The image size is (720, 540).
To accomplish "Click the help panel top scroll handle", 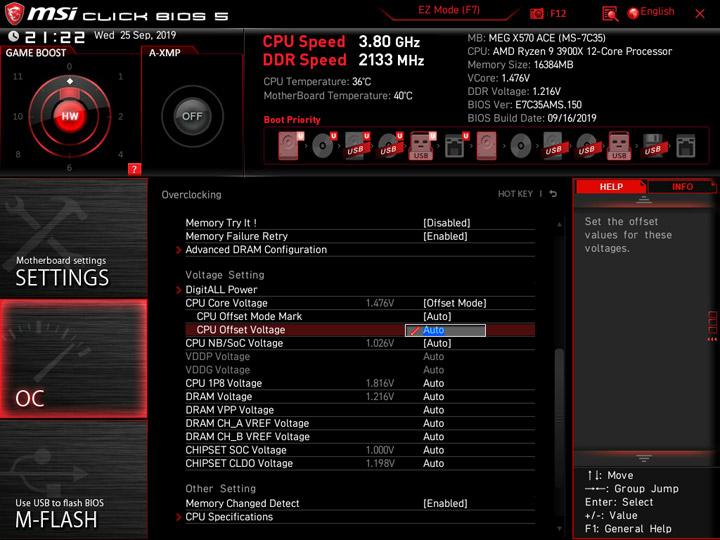I will 644,199.
